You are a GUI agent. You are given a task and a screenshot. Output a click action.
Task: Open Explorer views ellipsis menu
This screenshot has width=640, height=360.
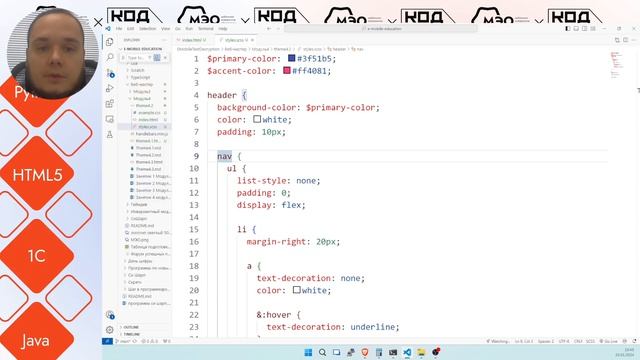(164, 40)
